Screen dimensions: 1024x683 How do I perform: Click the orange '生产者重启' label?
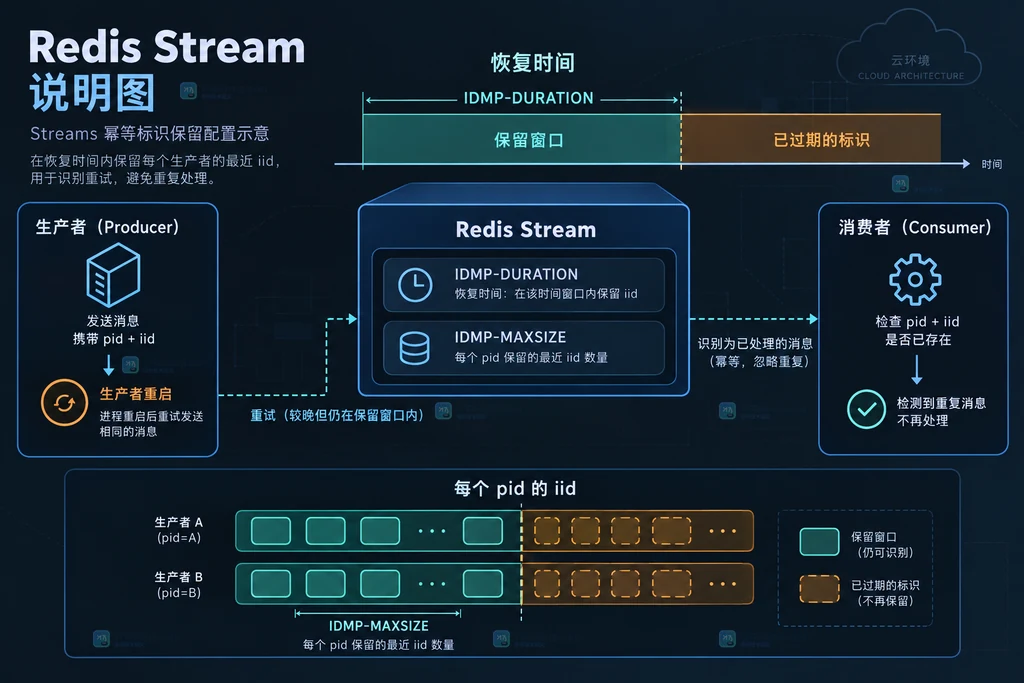pyautogui.click(x=136, y=394)
